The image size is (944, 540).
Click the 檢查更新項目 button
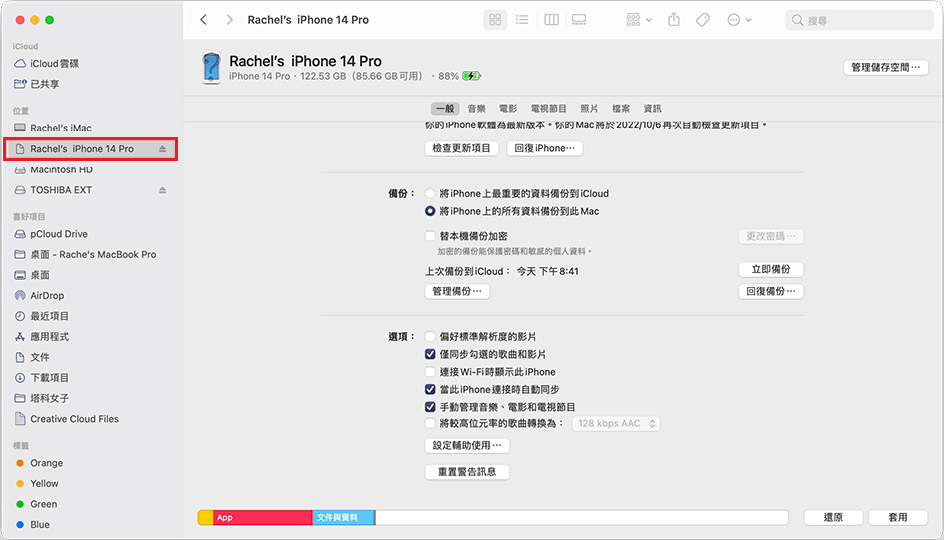(461, 148)
